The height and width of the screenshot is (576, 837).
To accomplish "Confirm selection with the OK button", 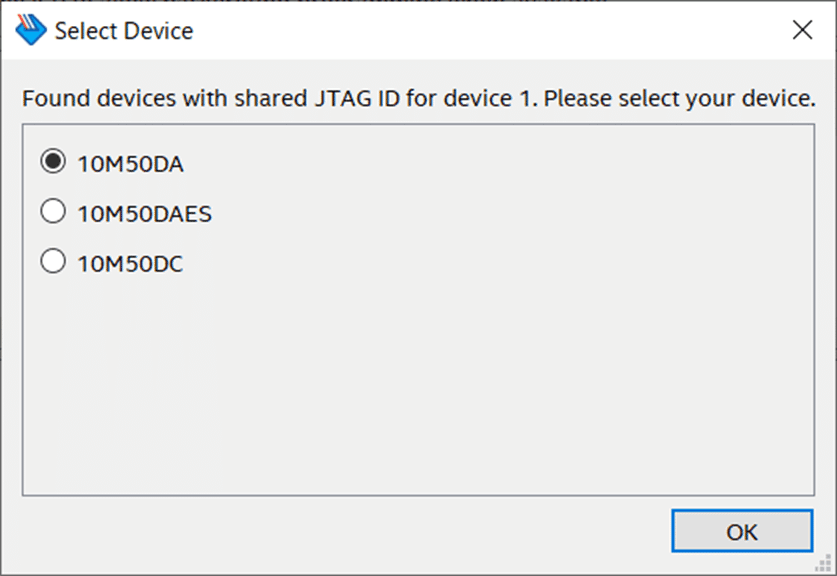I will pos(742,531).
